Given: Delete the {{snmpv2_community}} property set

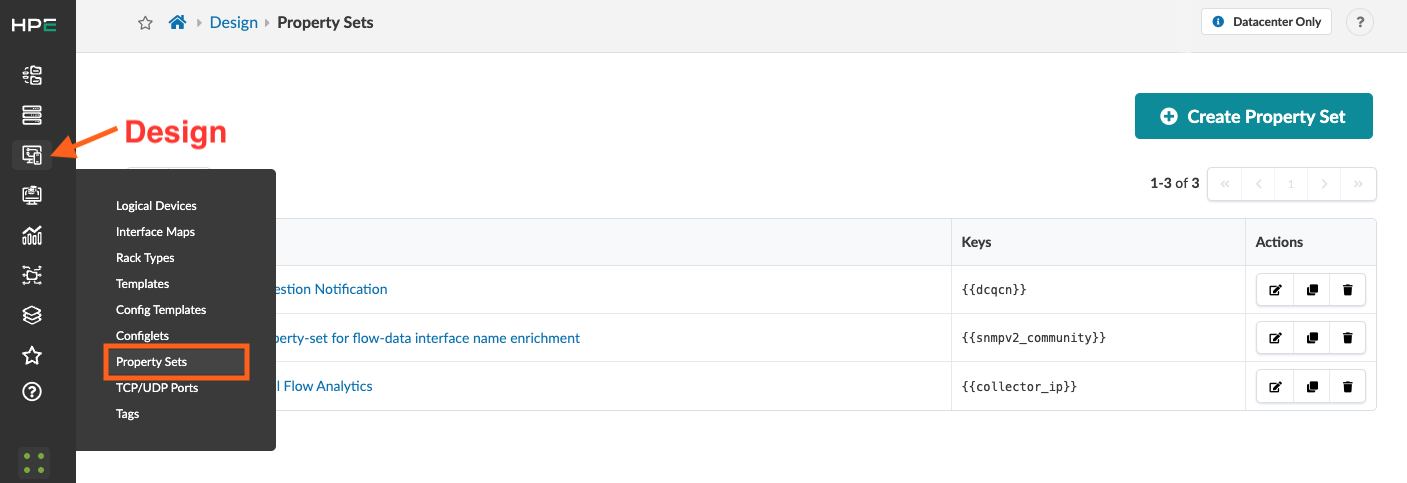Looking at the screenshot, I should (1347, 338).
